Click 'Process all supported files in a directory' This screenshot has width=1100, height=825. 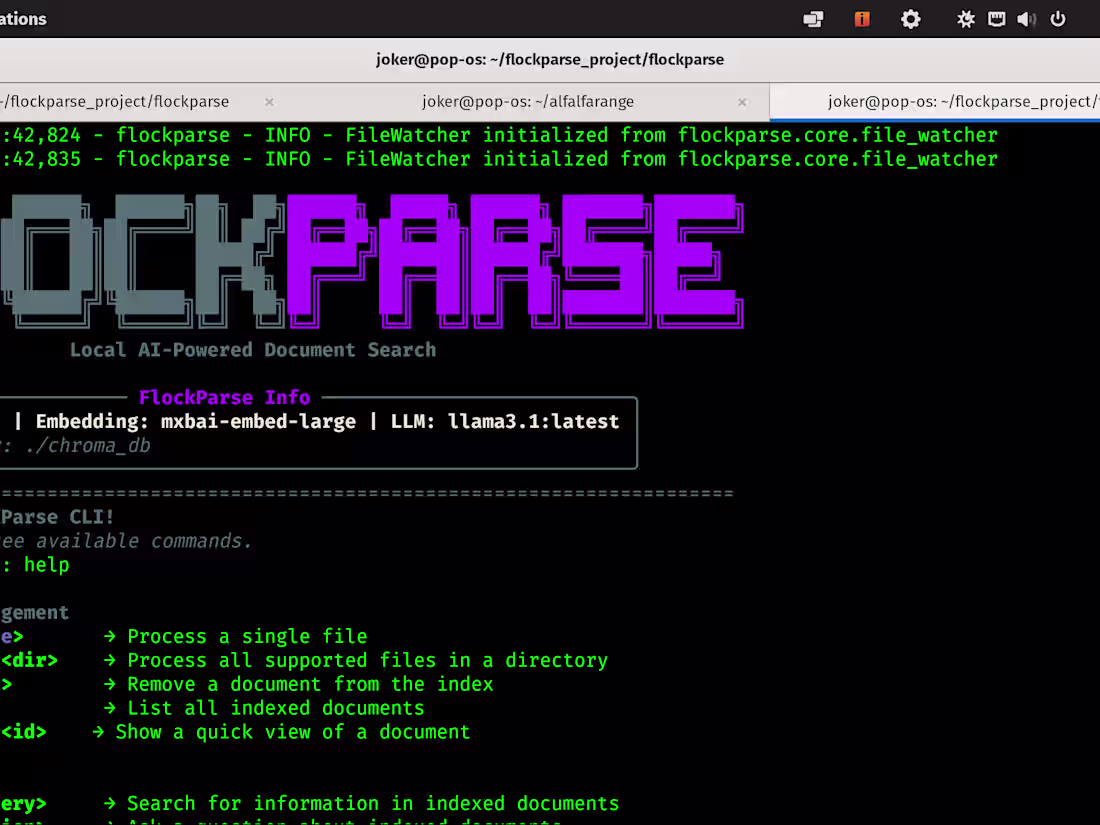pos(368,660)
